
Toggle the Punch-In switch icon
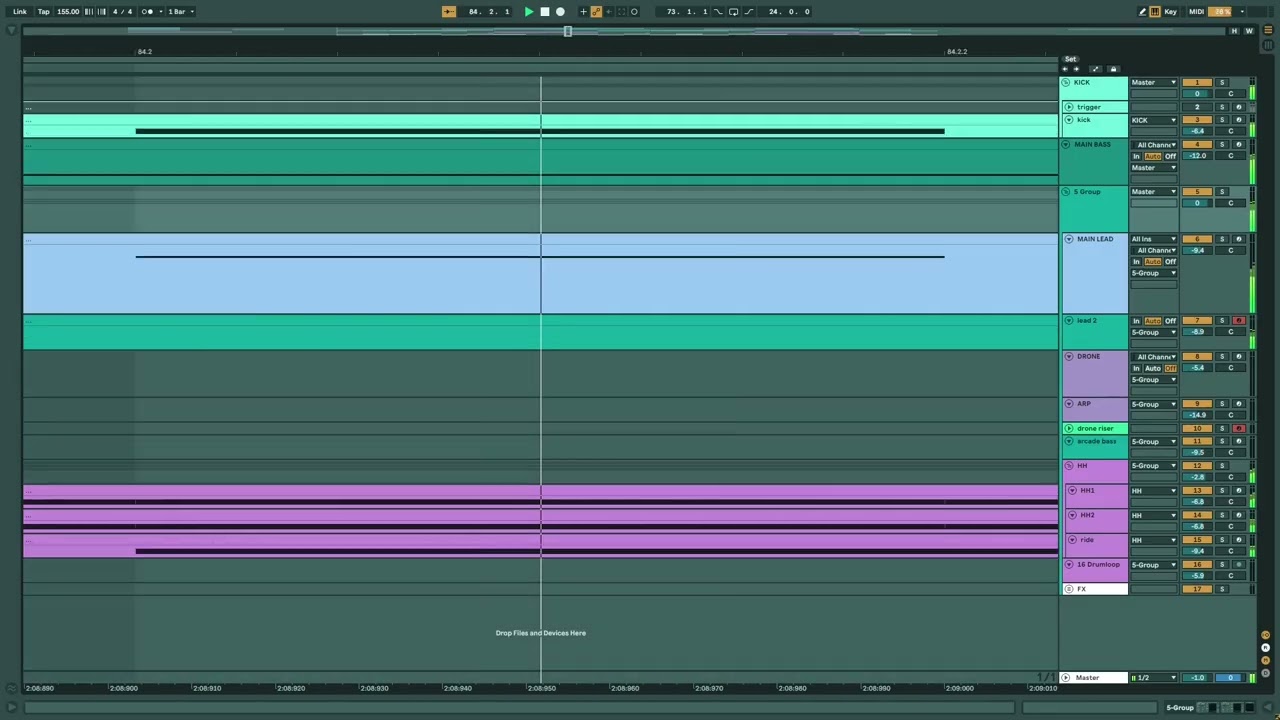tap(718, 12)
